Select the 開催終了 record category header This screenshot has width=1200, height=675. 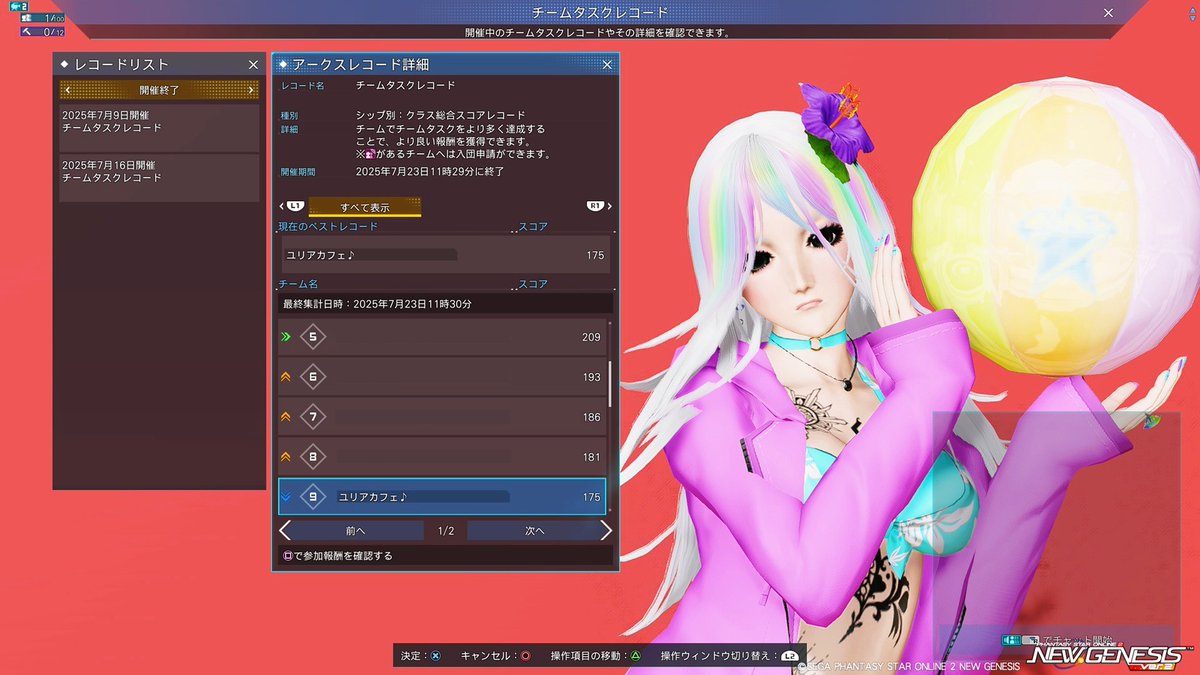(x=160, y=90)
